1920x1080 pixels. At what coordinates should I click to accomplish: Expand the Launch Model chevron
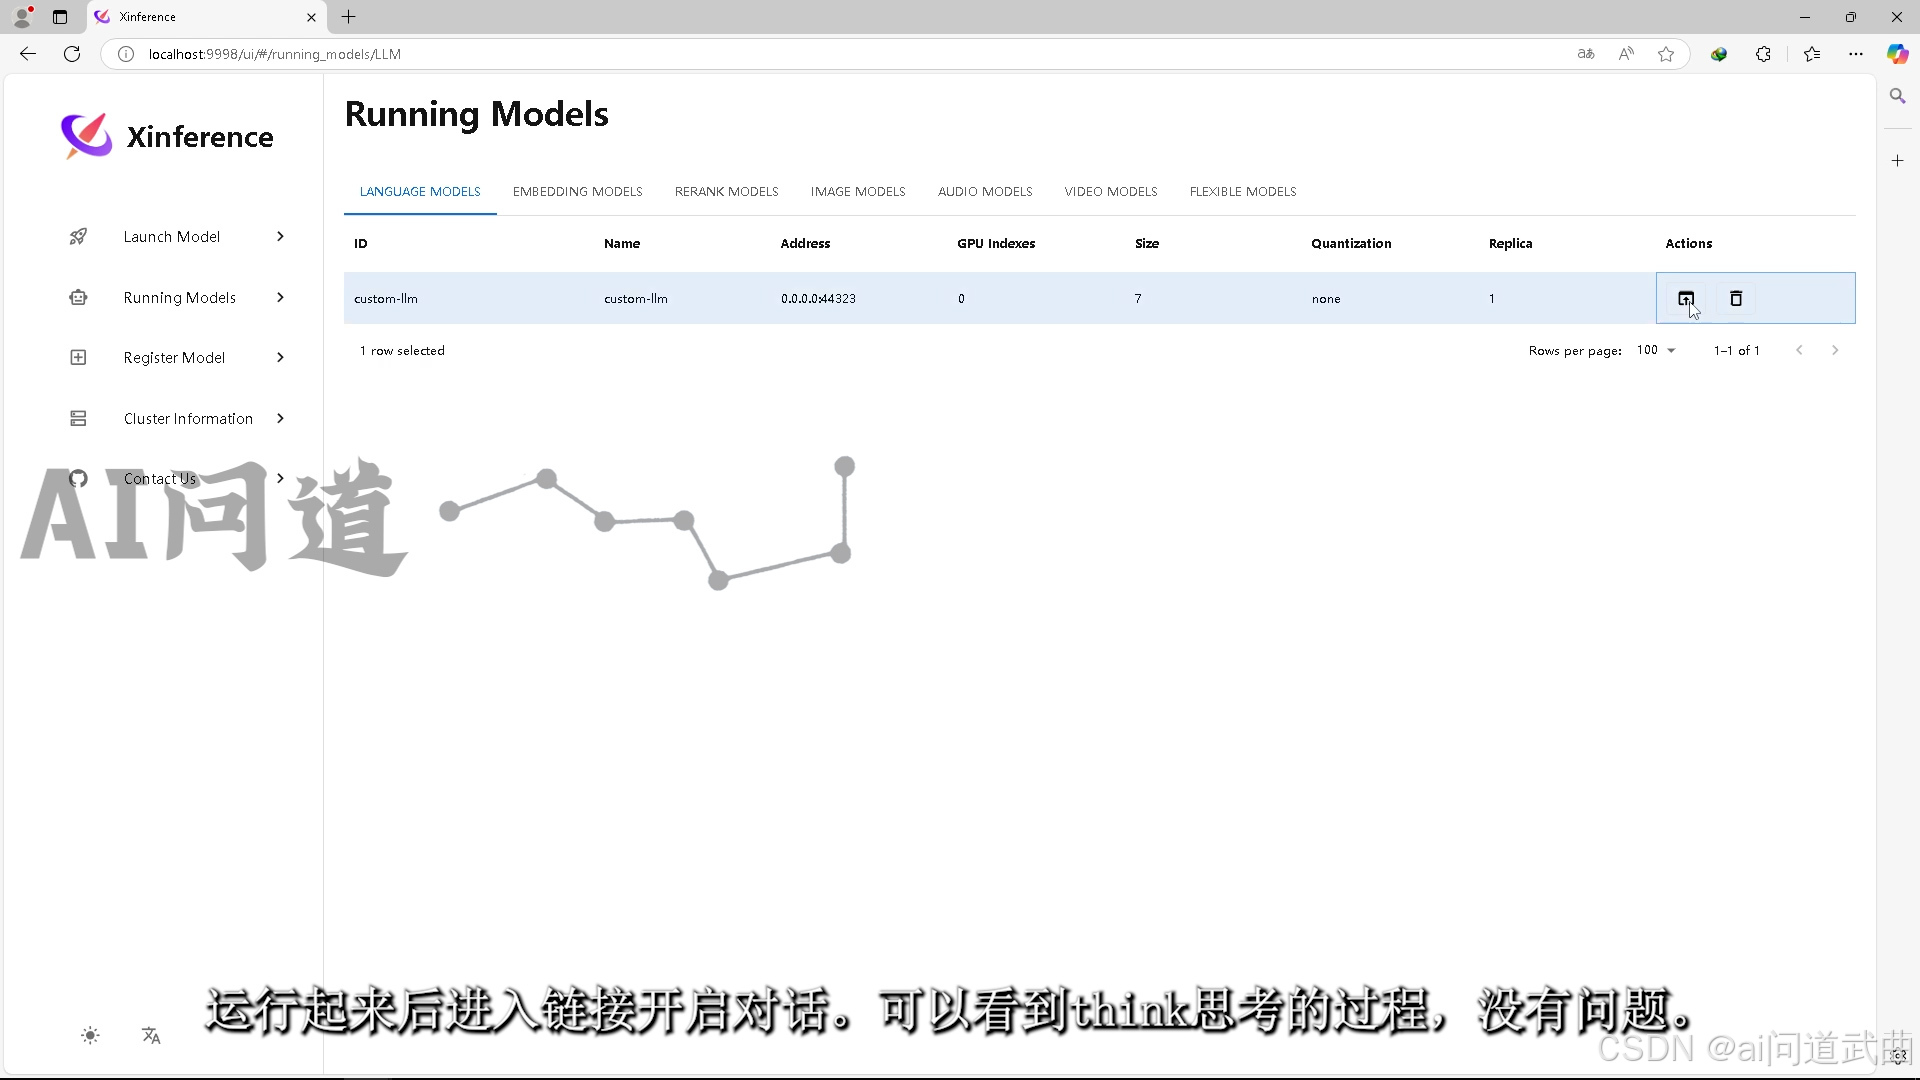point(280,237)
